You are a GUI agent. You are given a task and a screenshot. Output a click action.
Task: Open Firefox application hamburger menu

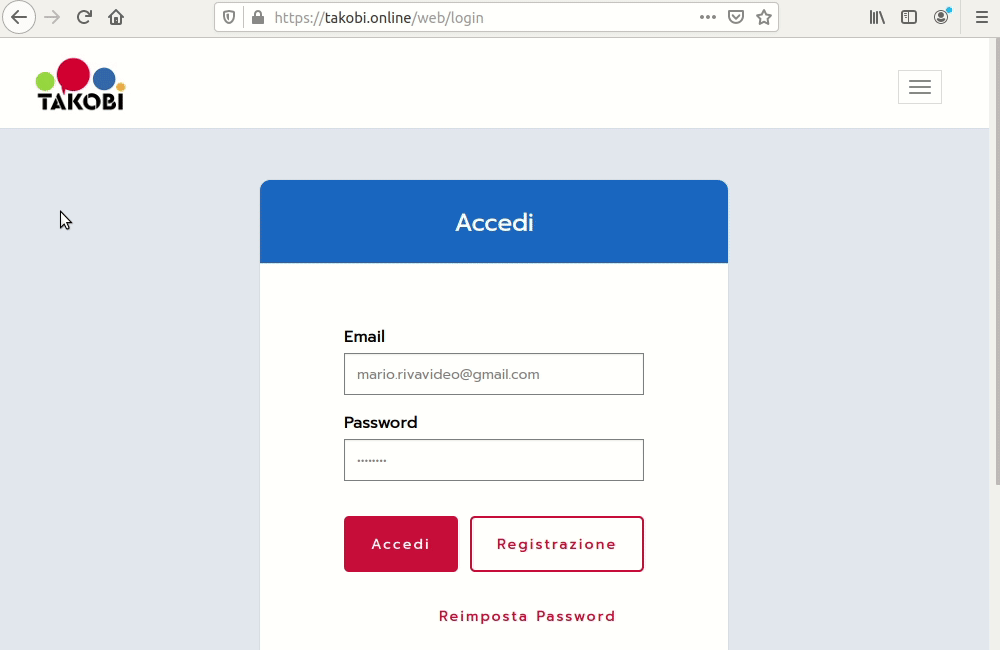[x=982, y=17]
